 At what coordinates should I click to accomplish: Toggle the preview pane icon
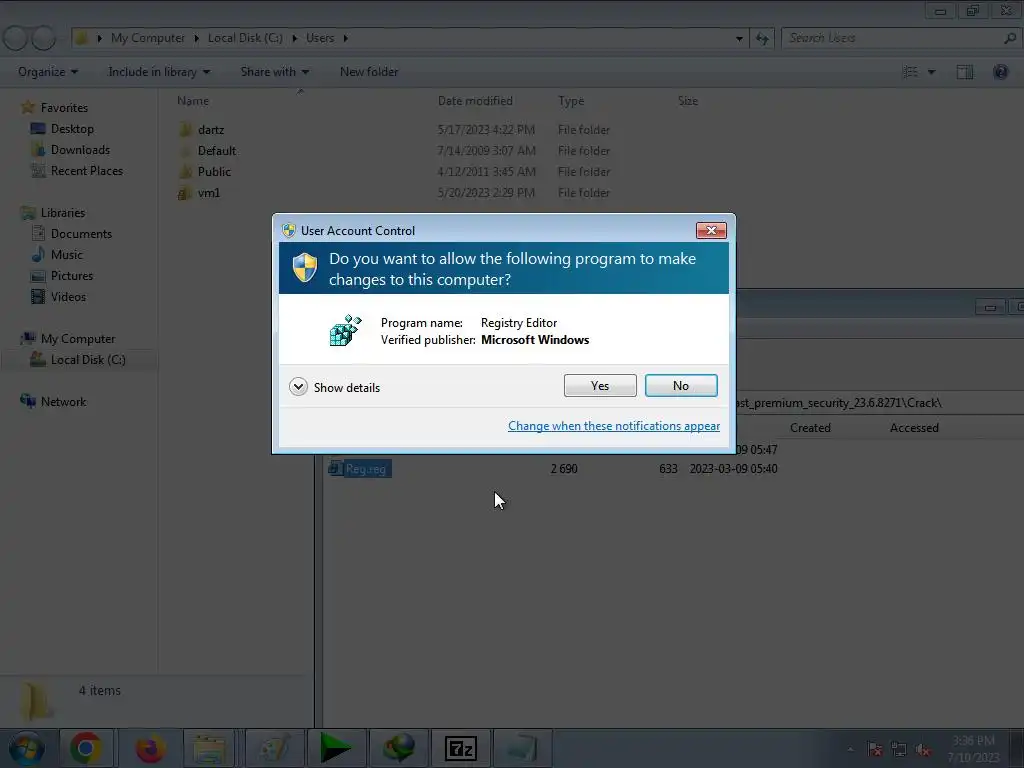click(965, 72)
